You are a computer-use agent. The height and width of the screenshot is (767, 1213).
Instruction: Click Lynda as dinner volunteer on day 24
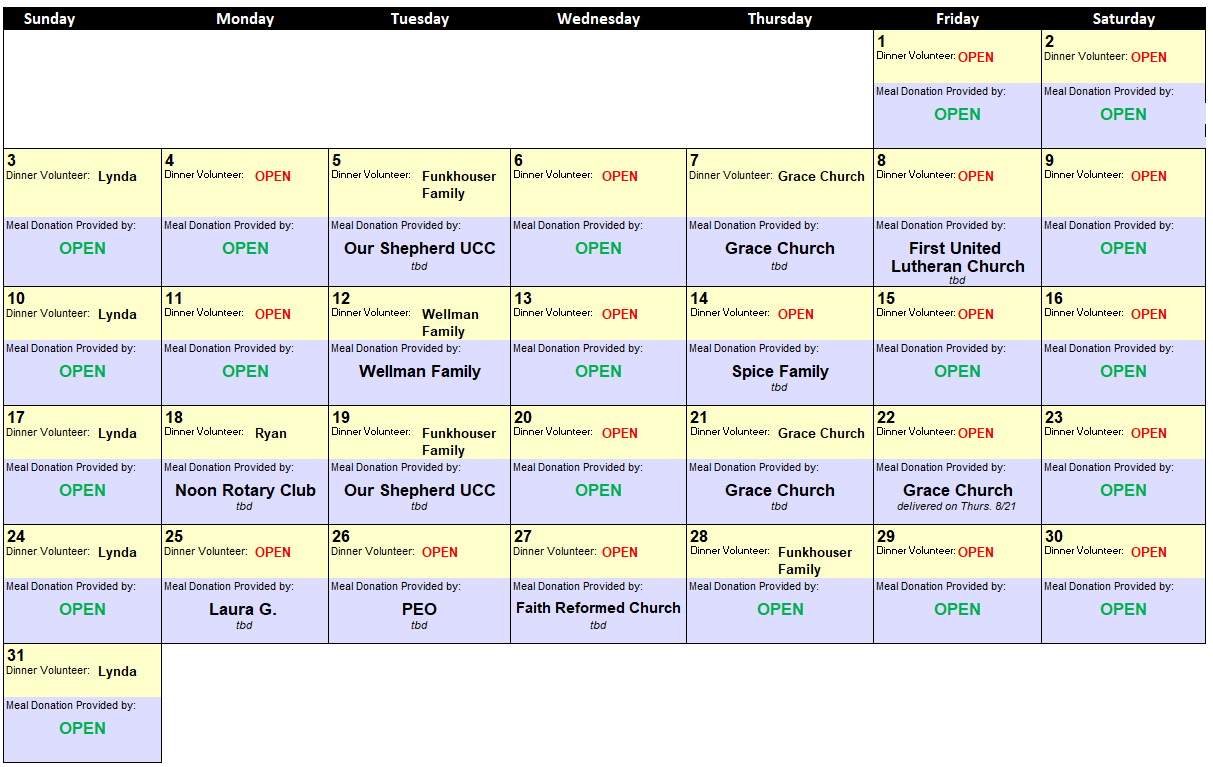coord(117,552)
